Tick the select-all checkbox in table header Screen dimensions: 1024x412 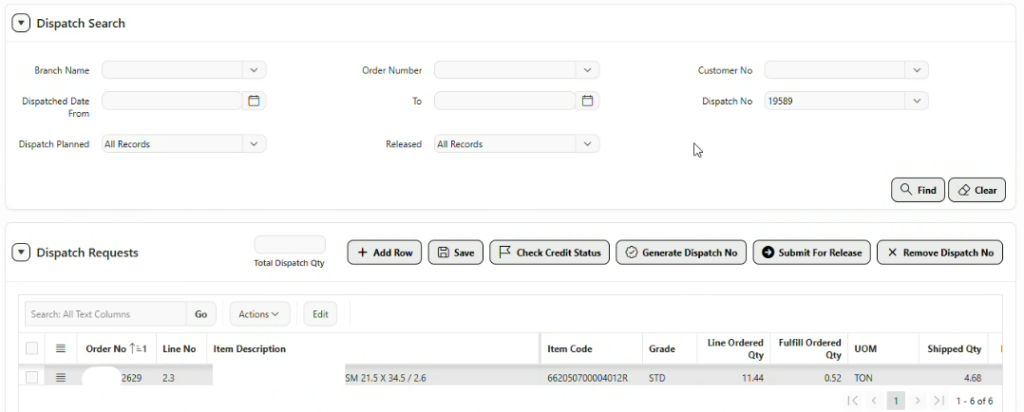click(31, 349)
